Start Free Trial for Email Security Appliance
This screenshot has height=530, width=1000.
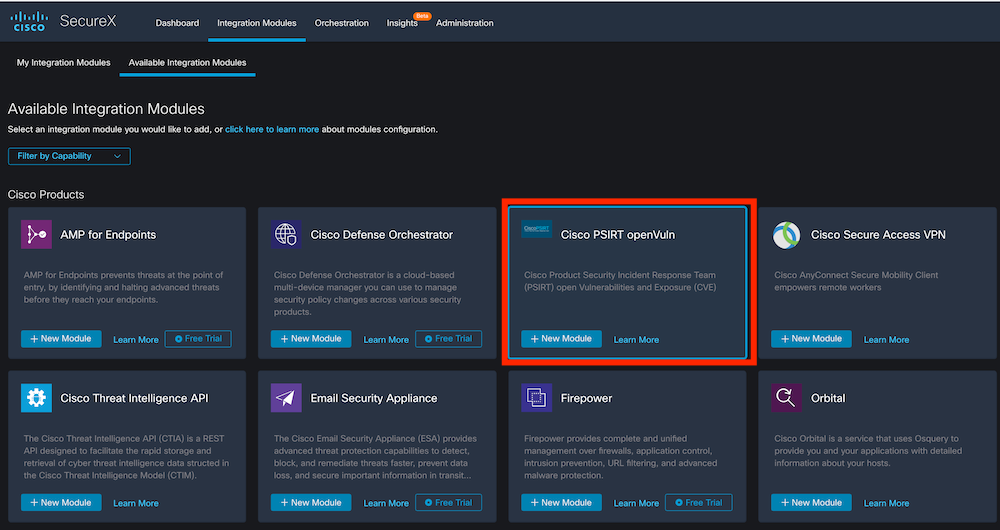point(448,503)
